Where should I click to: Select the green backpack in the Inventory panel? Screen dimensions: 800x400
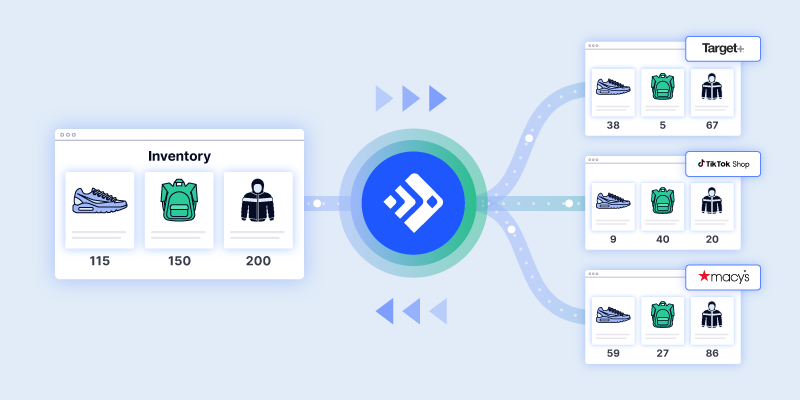pos(179,200)
